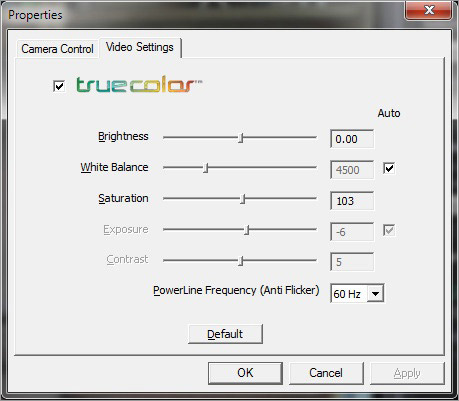Viewport: 459px width, 401px height.
Task: Uncheck the TrueColor checkbox
Action: click(x=59, y=86)
